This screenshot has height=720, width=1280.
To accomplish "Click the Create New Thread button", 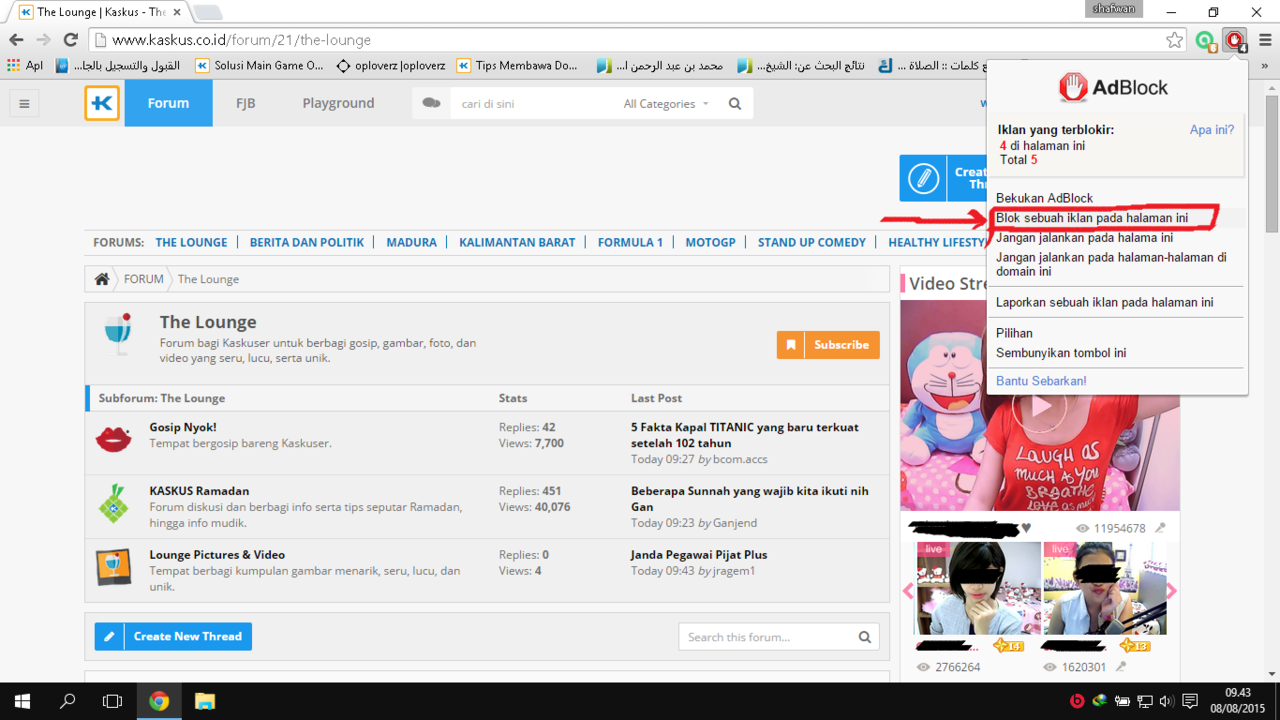I will (173, 636).
